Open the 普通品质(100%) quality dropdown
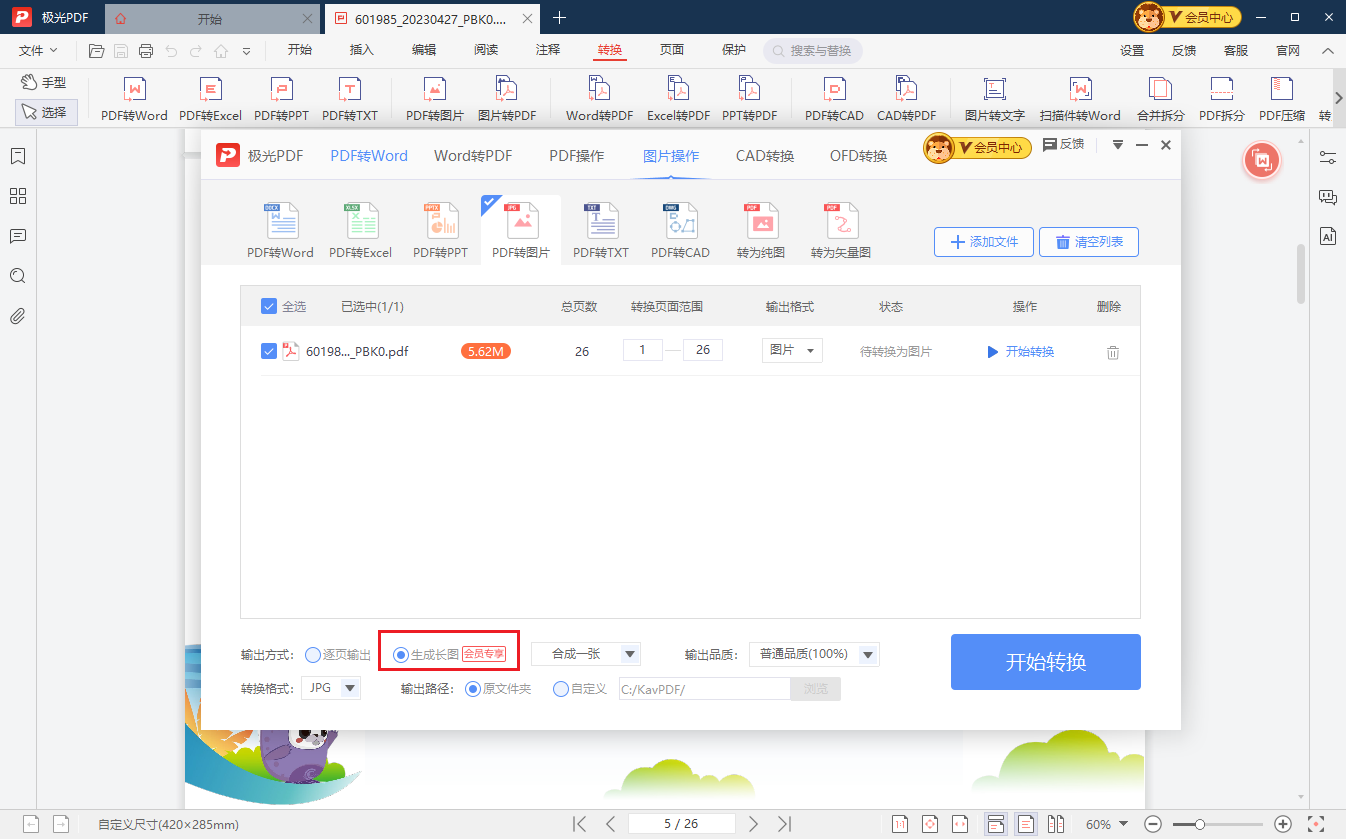Image resolution: width=1346 pixels, height=839 pixels. tap(814, 654)
